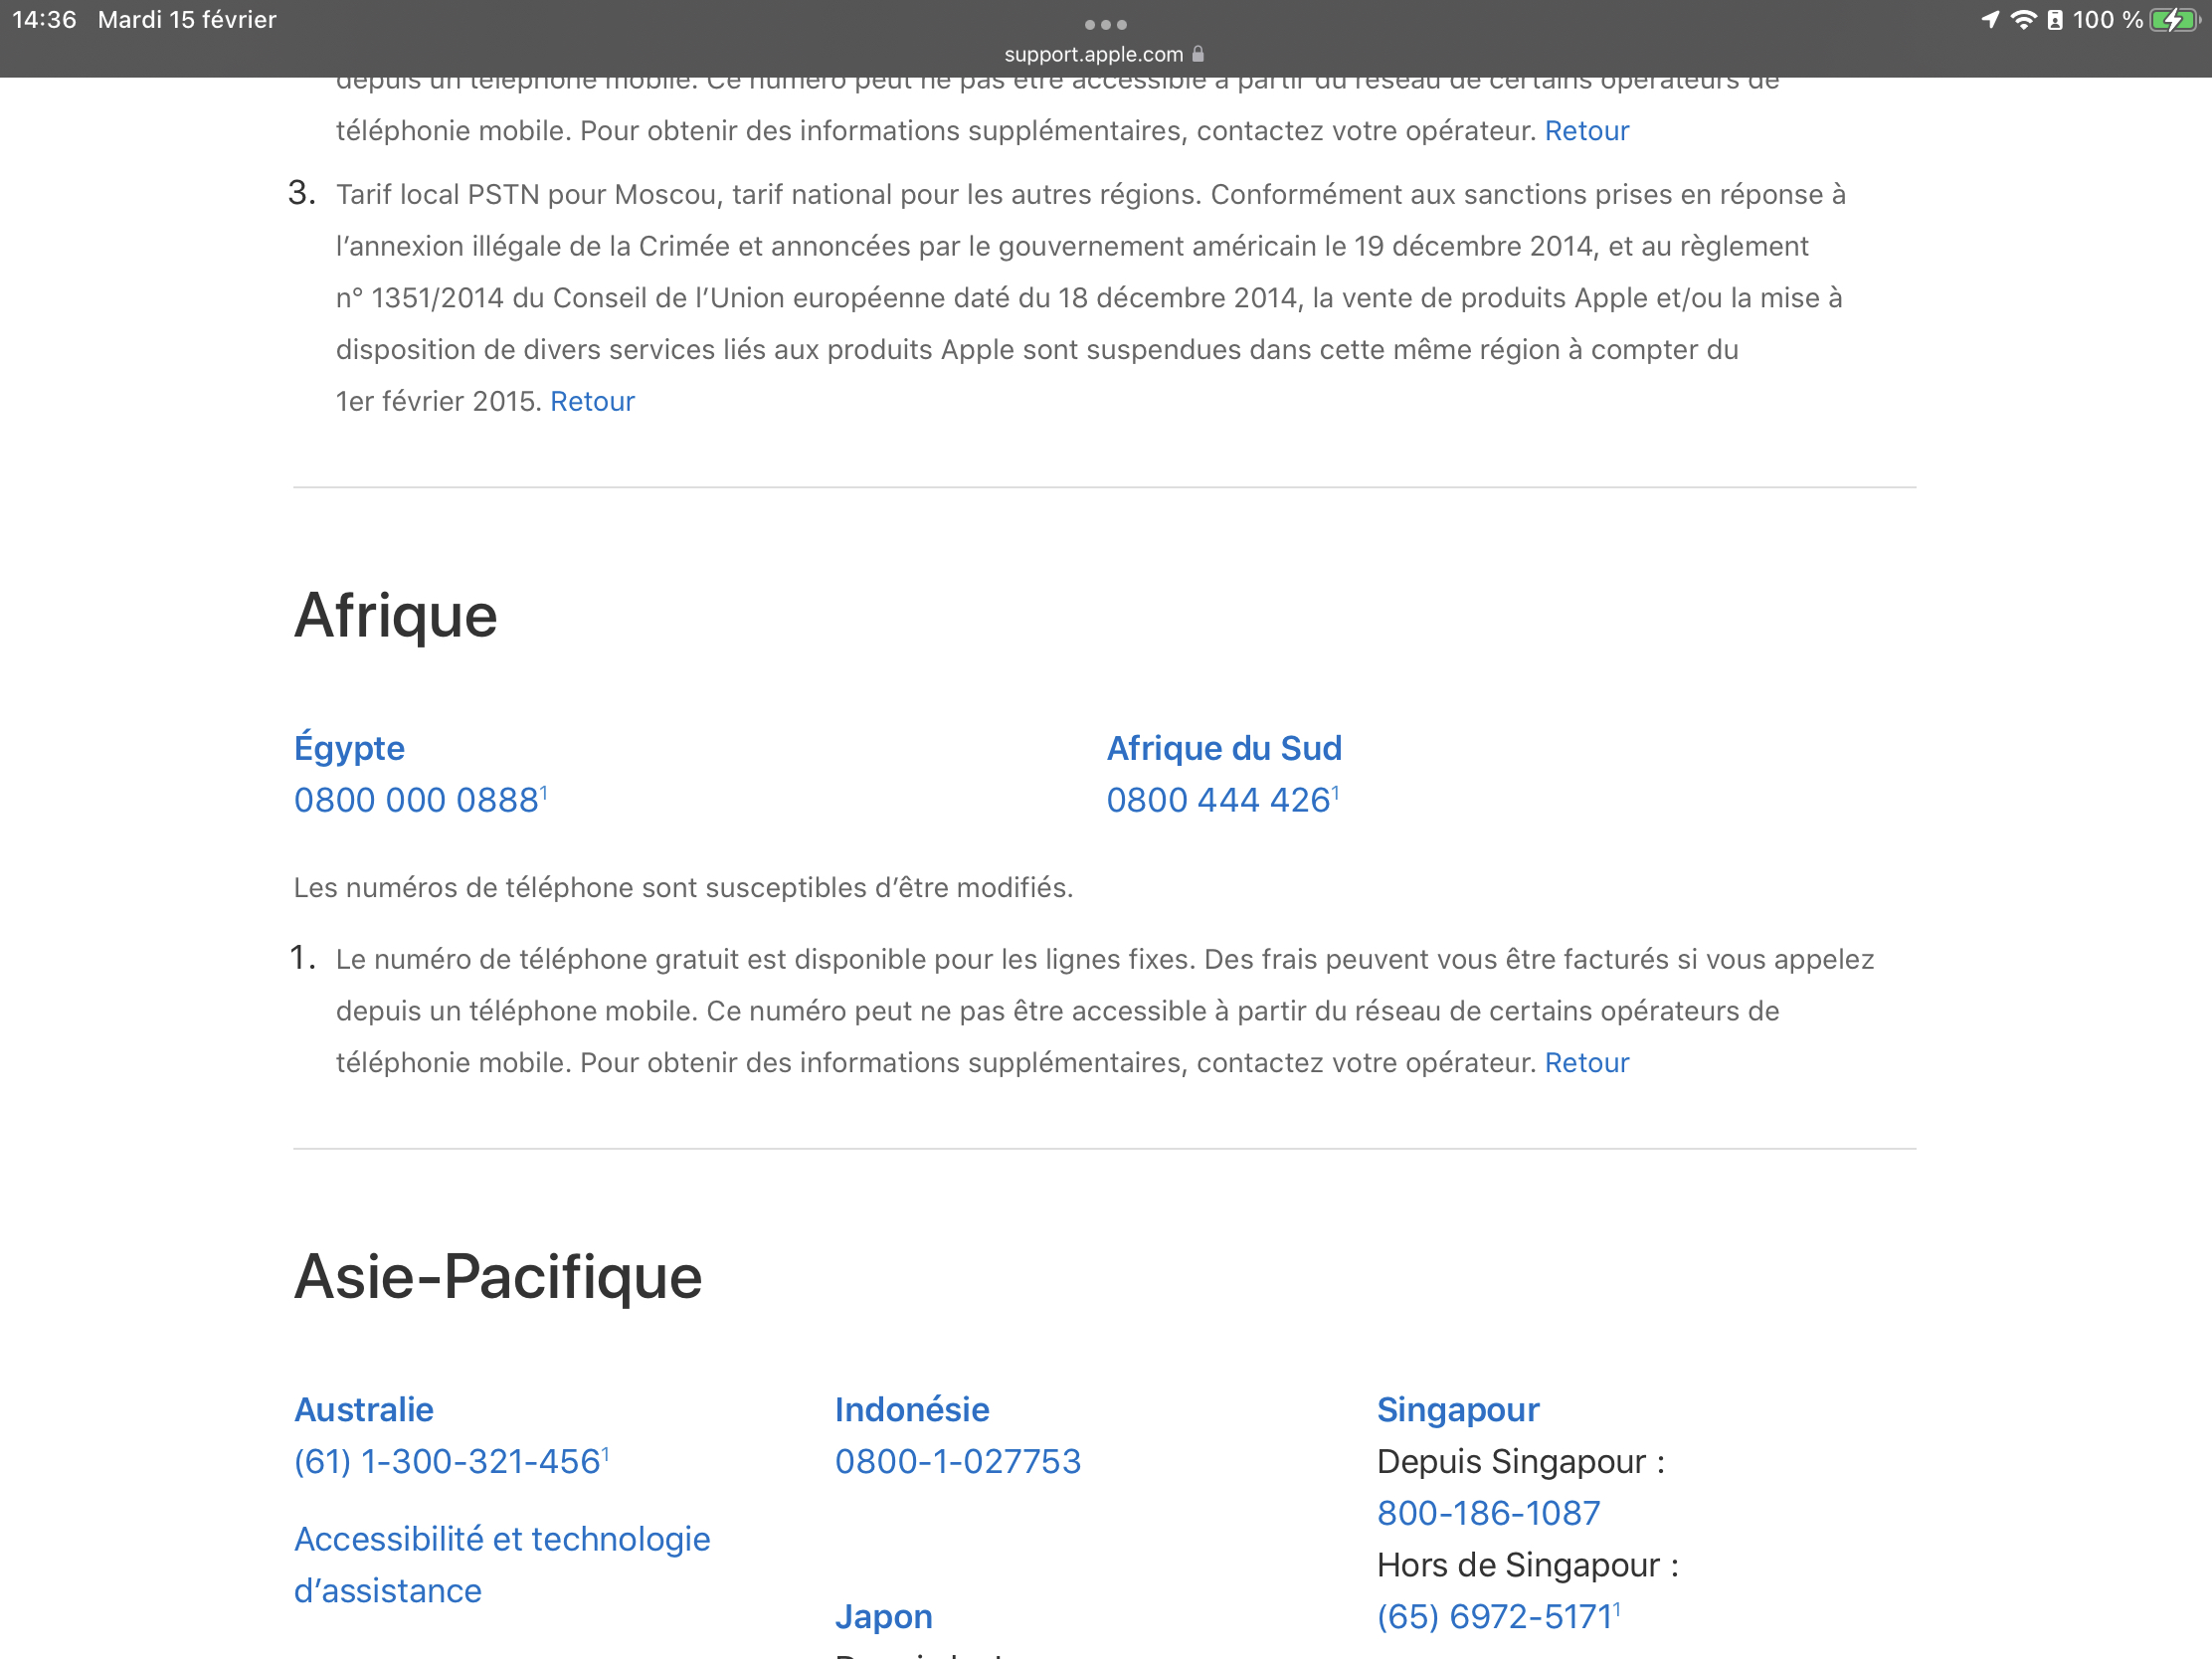
Task: Tap the support.apple.com address field
Action: click(x=1093, y=54)
